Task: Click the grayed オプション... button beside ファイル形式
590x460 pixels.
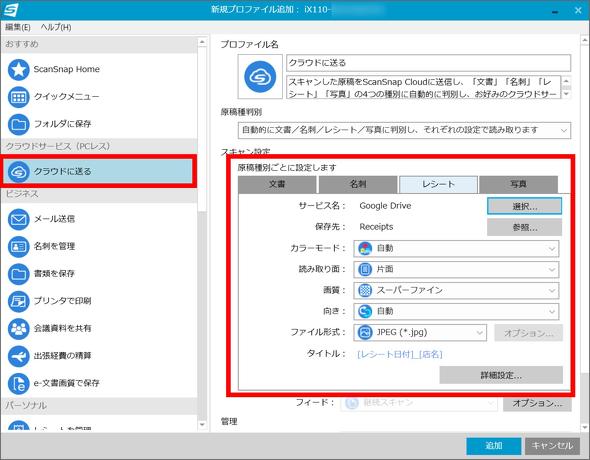Action: [528, 333]
